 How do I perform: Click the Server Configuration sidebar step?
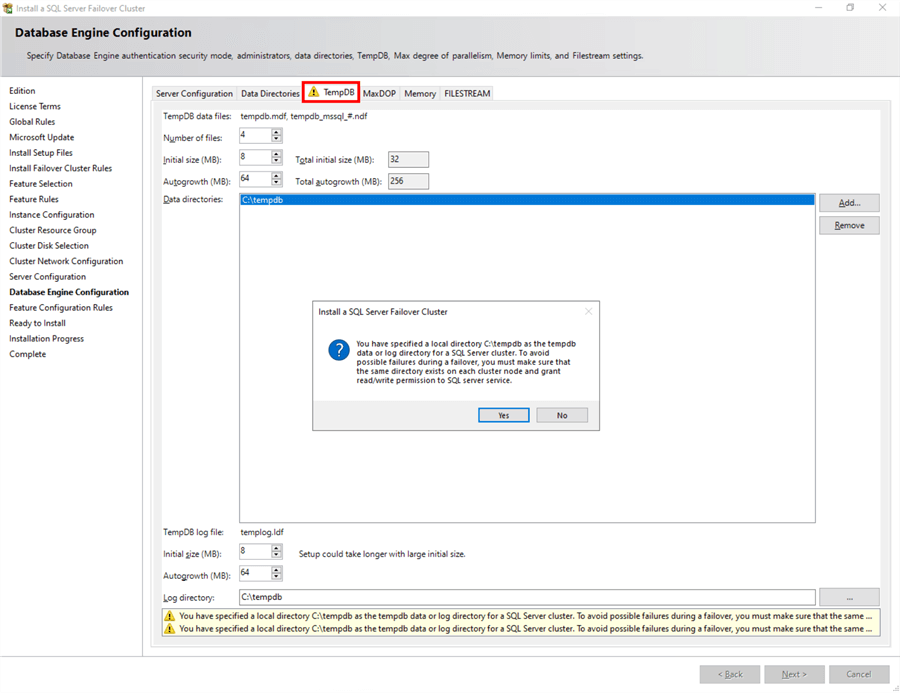tap(48, 277)
